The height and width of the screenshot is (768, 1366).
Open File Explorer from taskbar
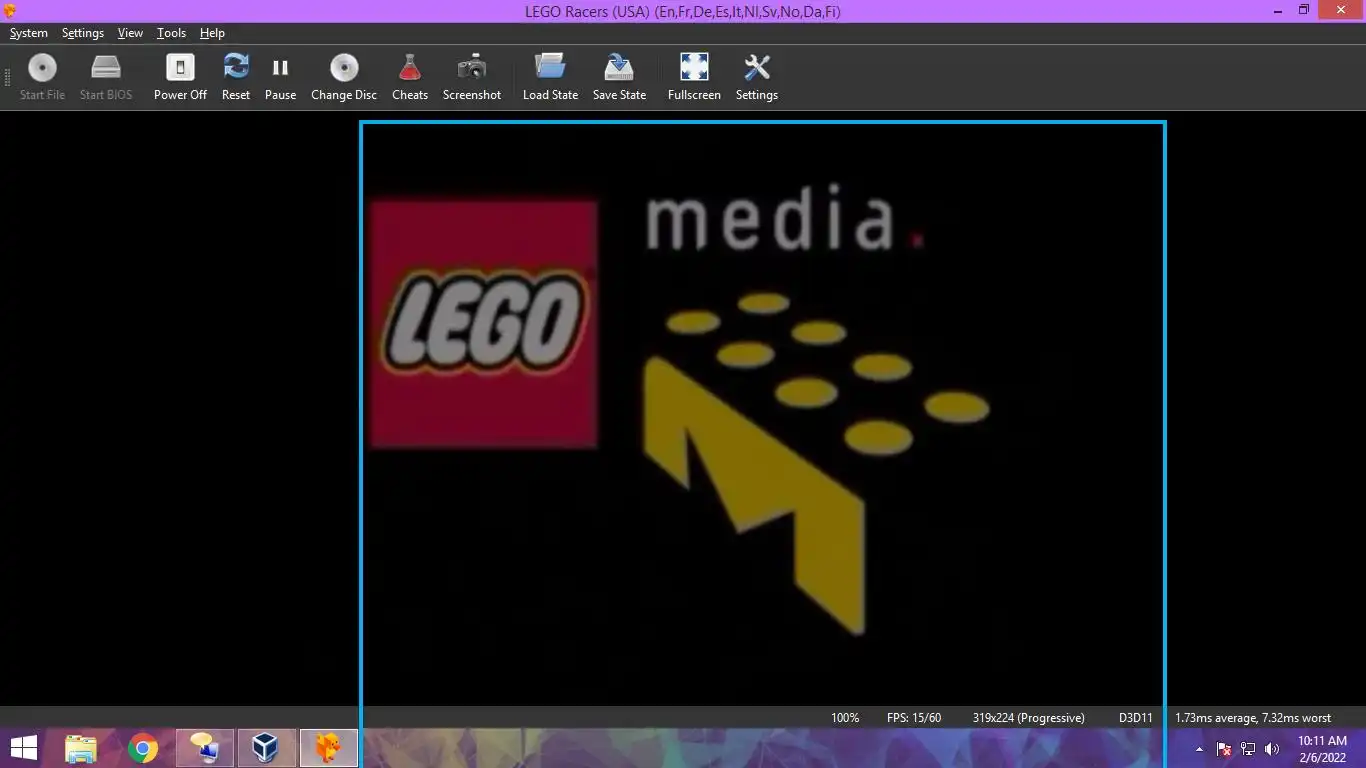point(81,748)
